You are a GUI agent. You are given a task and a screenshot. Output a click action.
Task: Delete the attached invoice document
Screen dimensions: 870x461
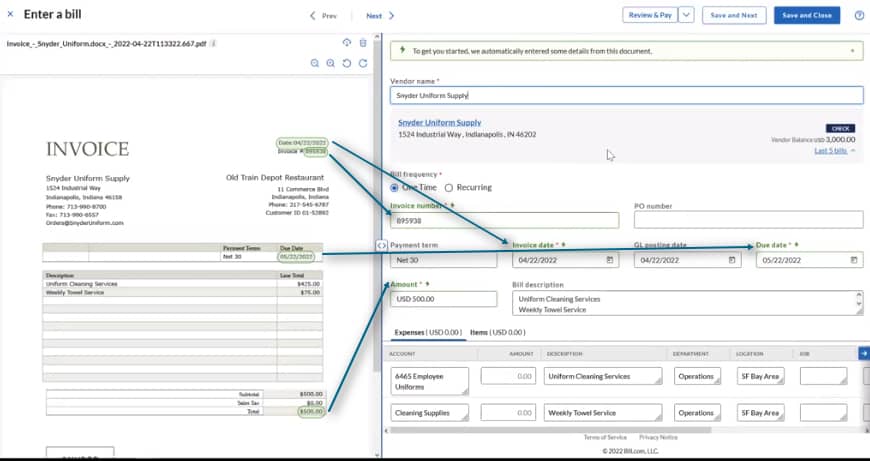click(x=363, y=43)
